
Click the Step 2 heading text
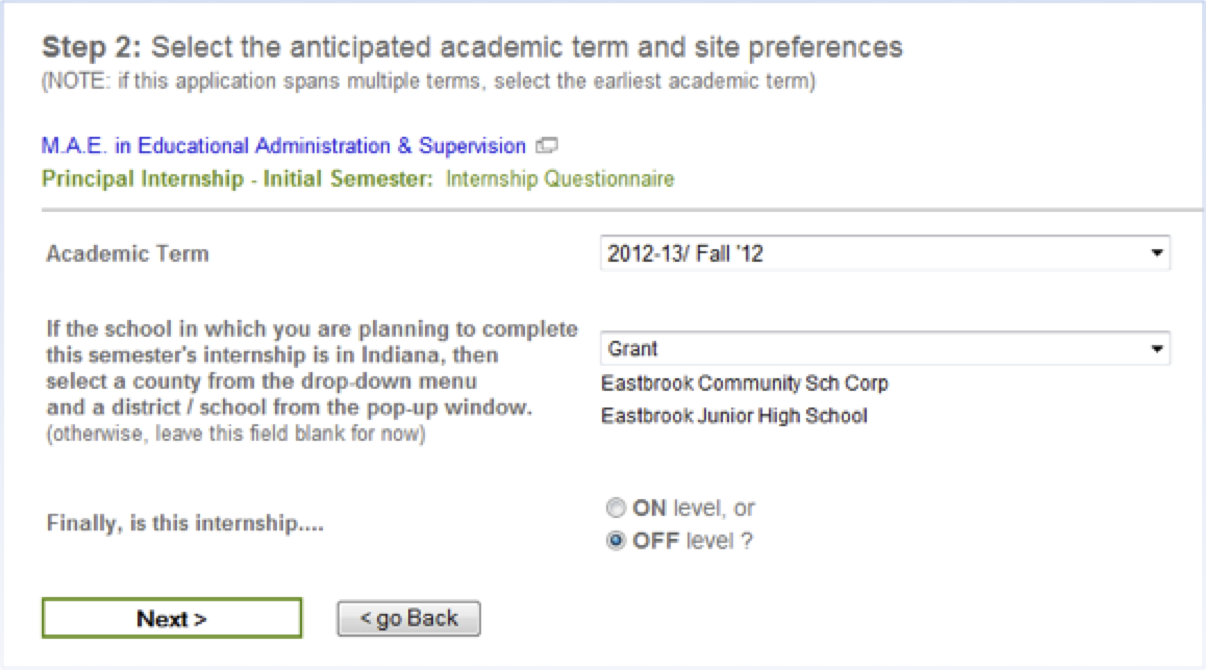click(x=472, y=47)
